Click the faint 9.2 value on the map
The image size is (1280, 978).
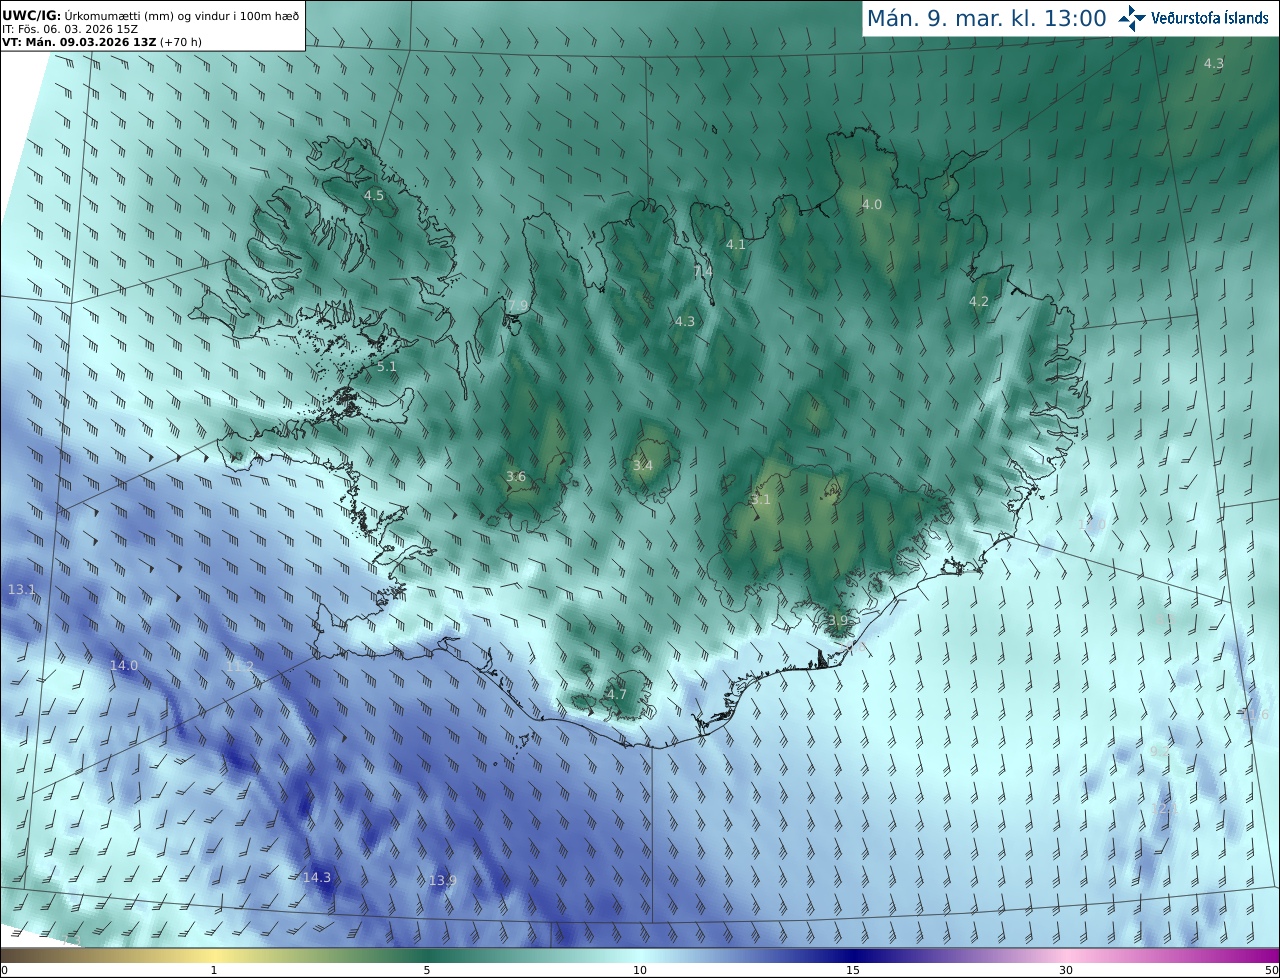coord(1160,751)
